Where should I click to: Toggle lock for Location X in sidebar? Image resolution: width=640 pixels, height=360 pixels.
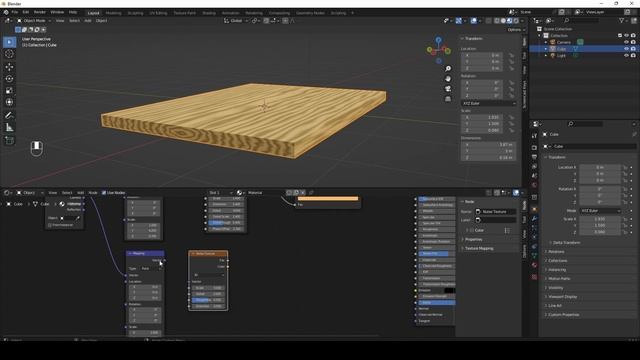(511, 55)
